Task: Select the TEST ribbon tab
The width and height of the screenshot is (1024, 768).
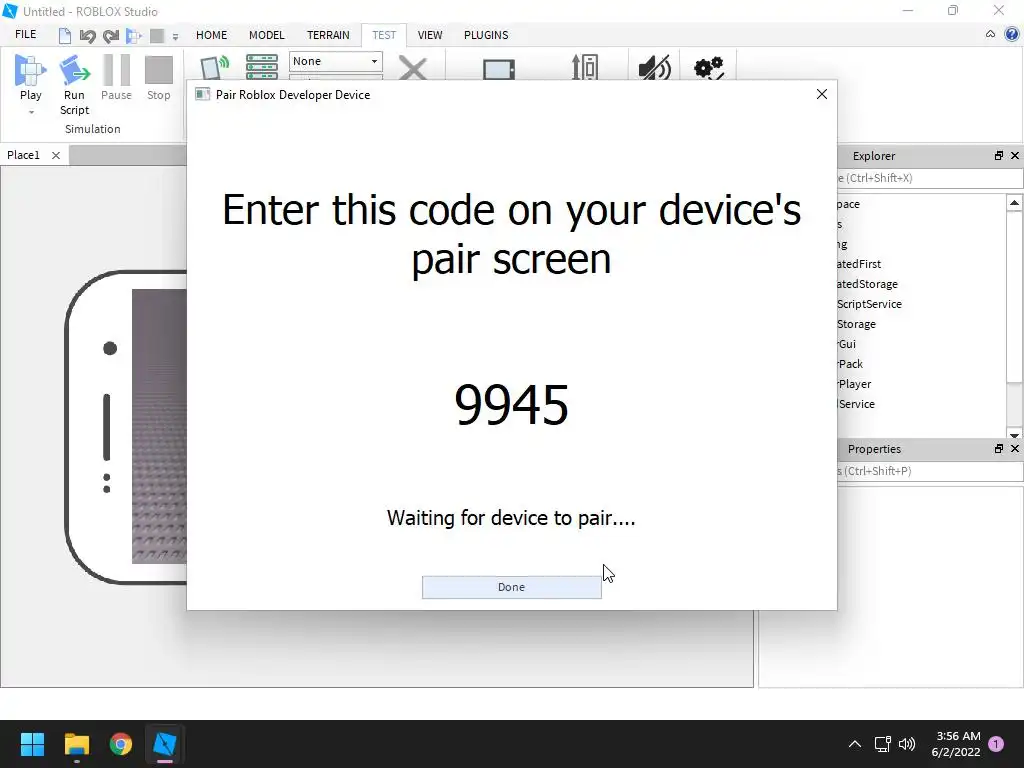Action: pos(384,35)
